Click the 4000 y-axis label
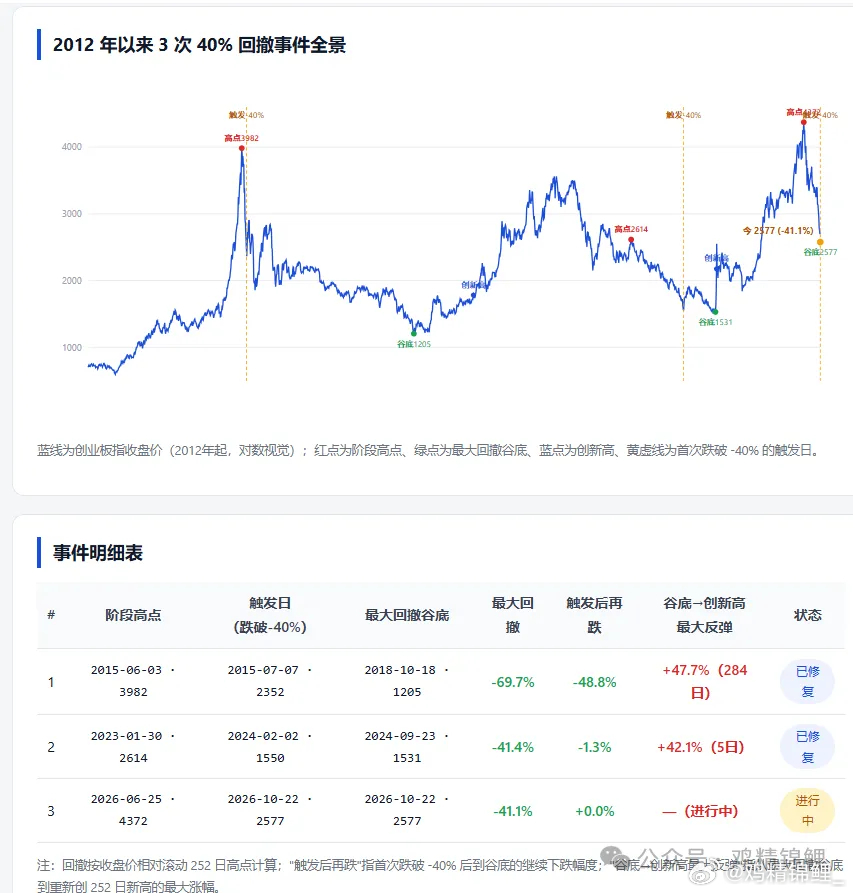Viewport: 853px width, 893px height. click(x=72, y=147)
